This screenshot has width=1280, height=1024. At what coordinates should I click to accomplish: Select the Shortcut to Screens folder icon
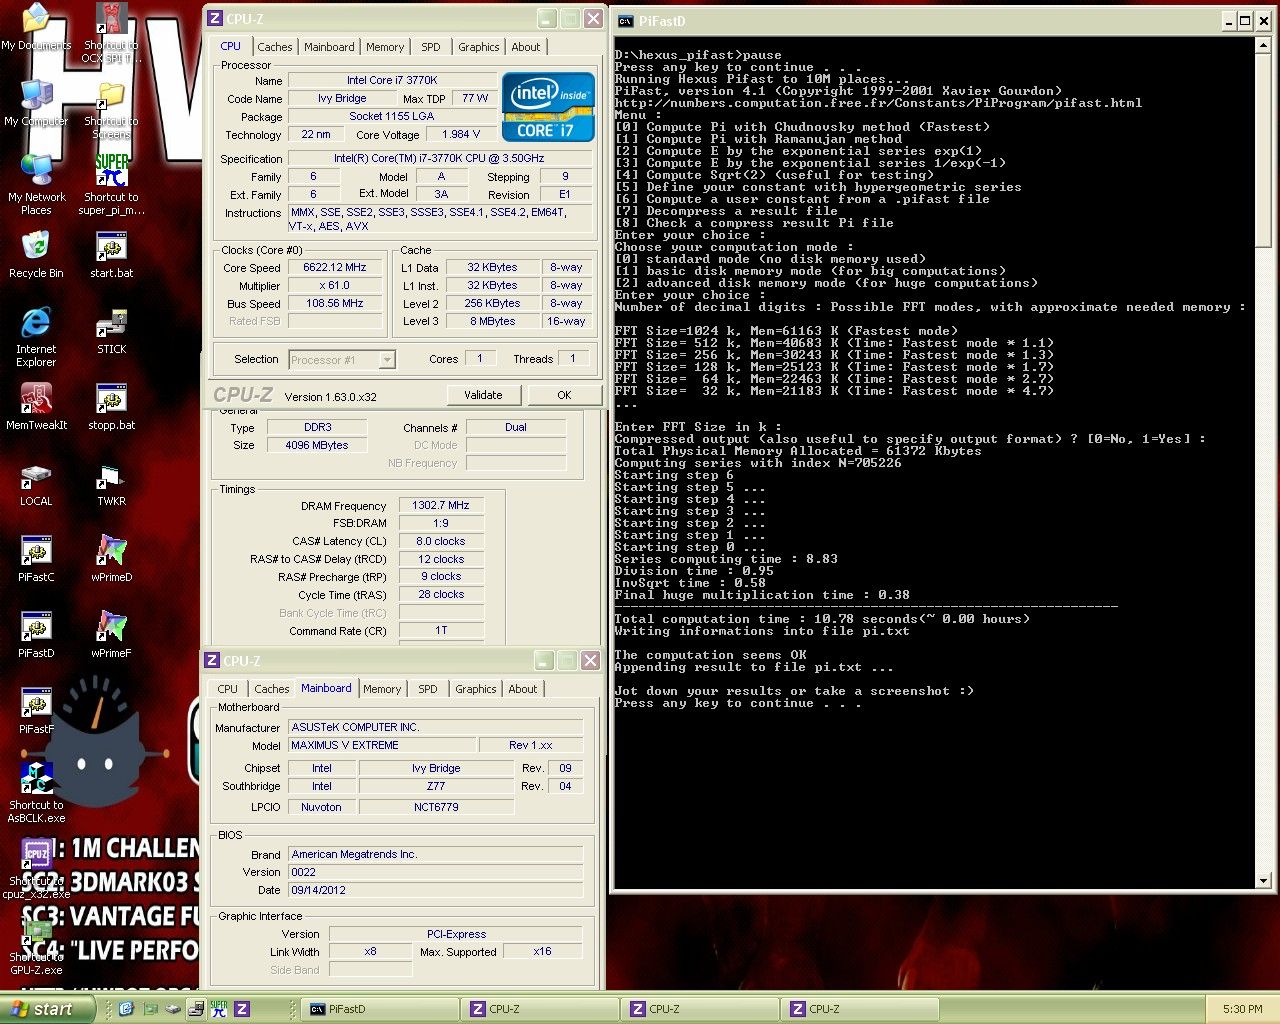click(x=111, y=109)
